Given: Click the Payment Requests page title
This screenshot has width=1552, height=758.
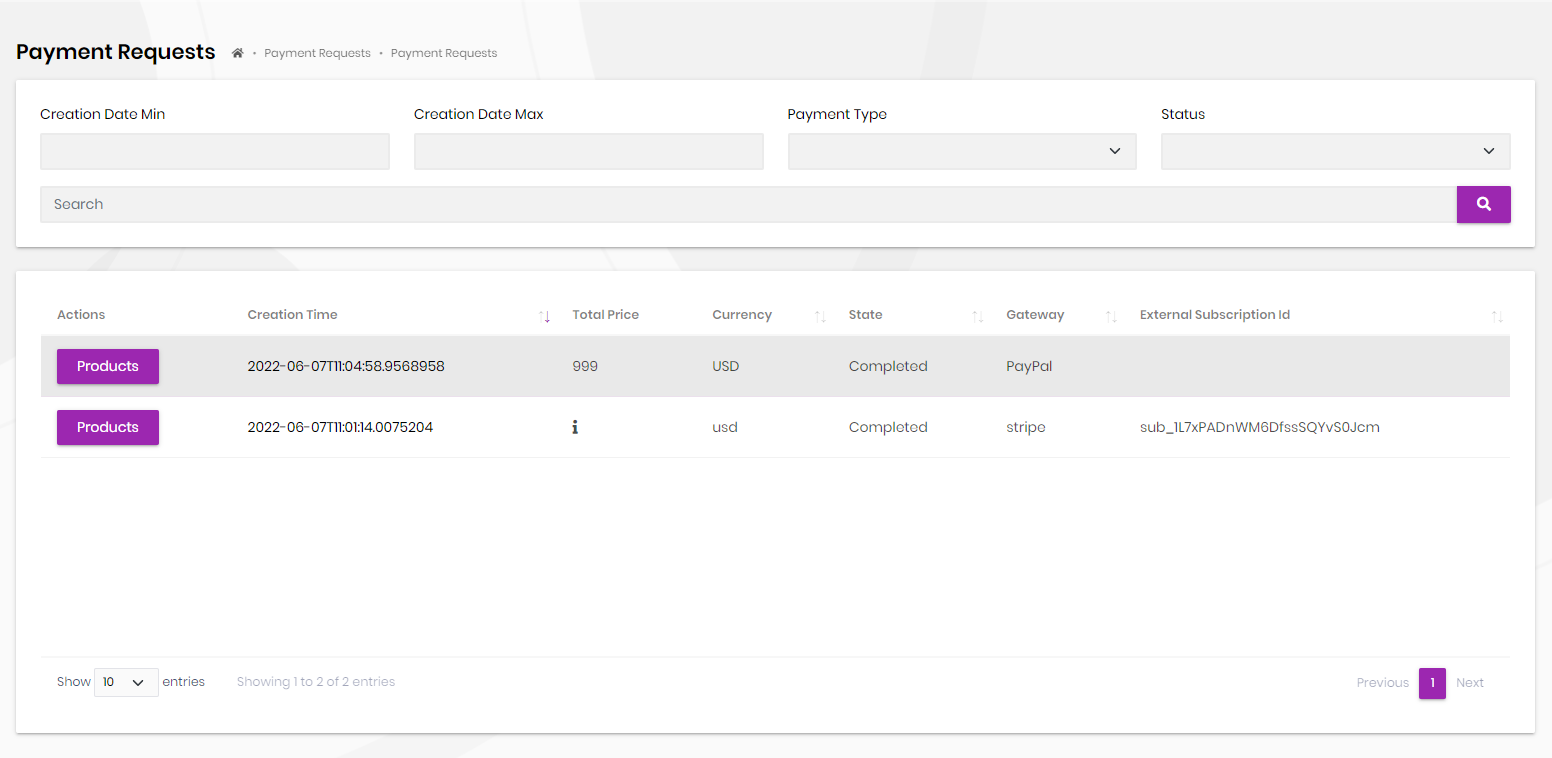Looking at the screenshot, I should 116,52.
